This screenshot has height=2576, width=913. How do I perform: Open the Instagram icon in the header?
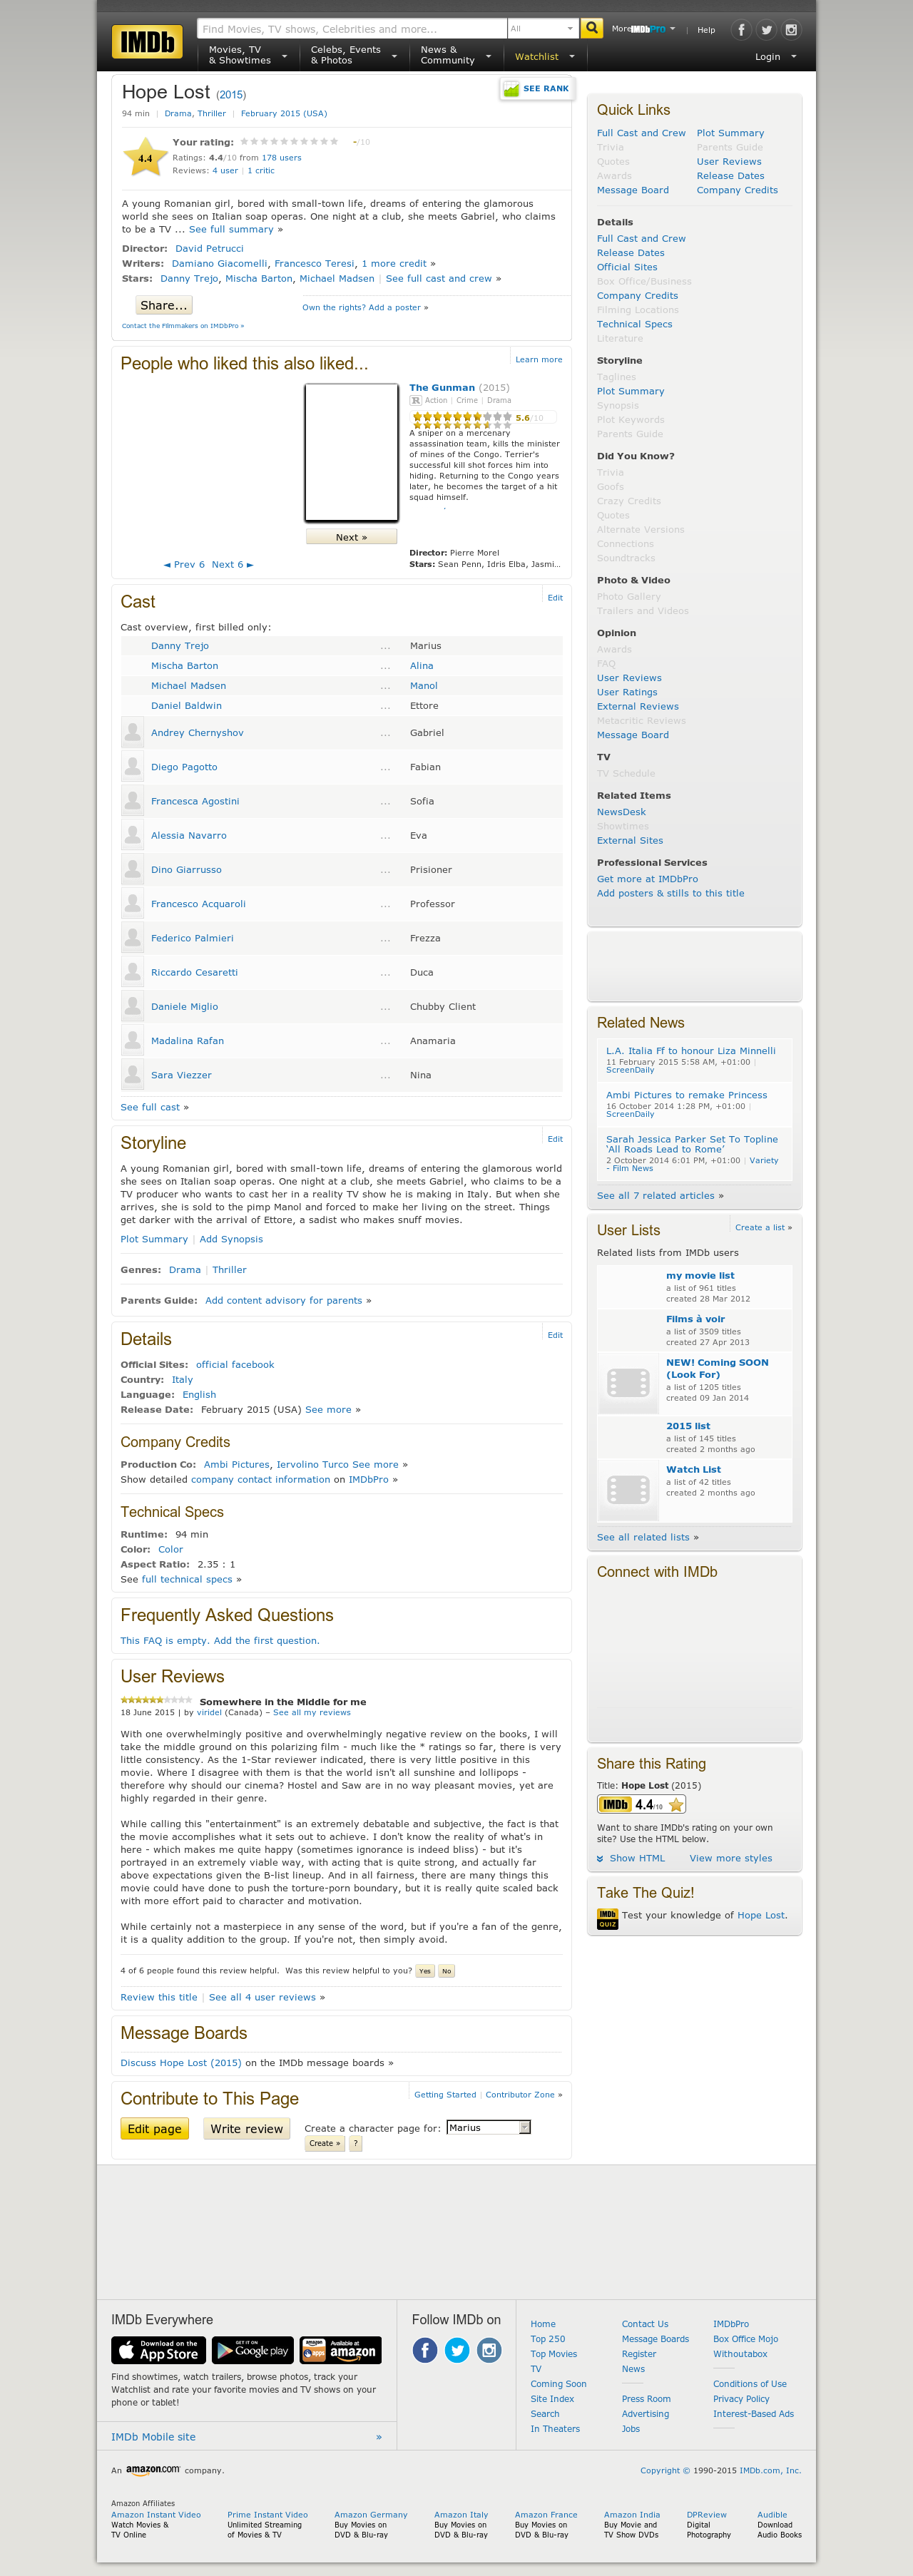click(x=791, y=30)
